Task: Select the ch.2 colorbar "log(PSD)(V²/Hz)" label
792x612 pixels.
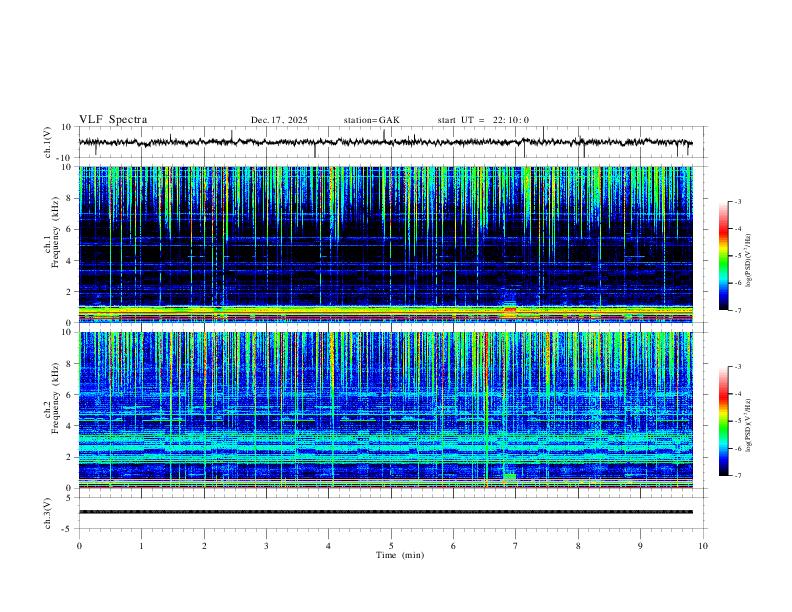Action: click(749, 425)
